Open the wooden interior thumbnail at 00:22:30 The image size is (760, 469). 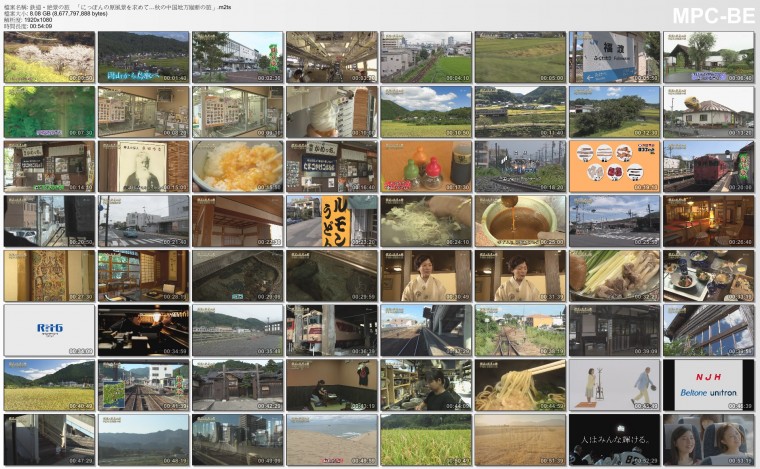238,221
